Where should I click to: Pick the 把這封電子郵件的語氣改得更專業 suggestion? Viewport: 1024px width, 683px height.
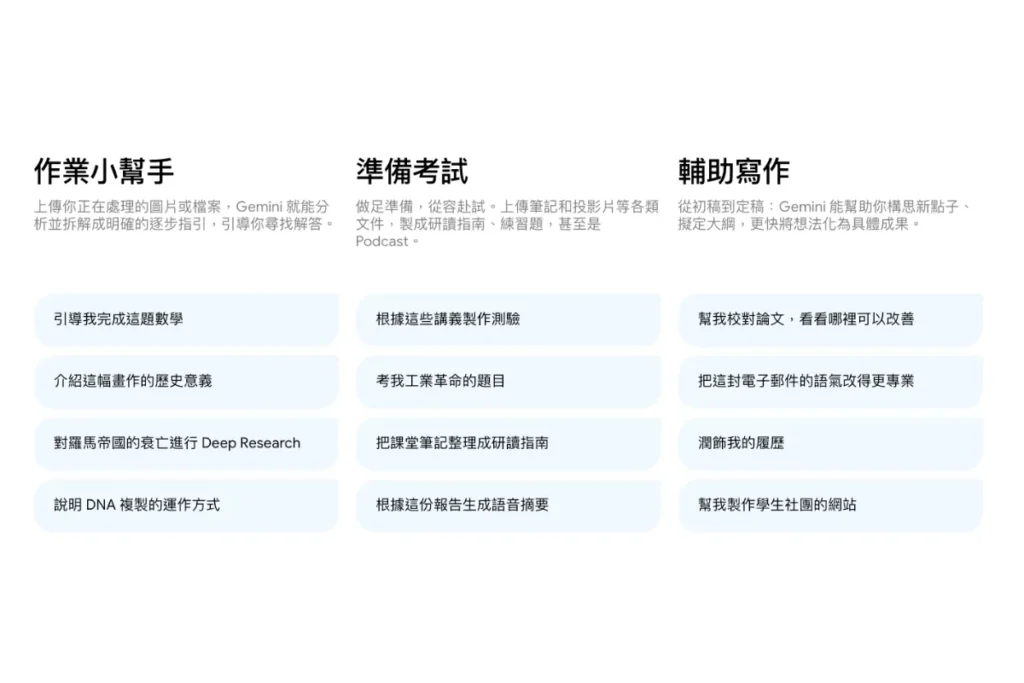pos(830,381)
